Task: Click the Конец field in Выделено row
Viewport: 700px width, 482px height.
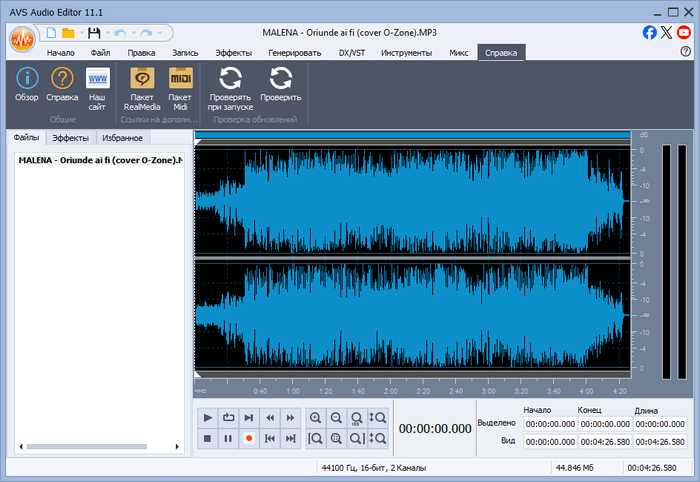Action: [x=604, y=424]
